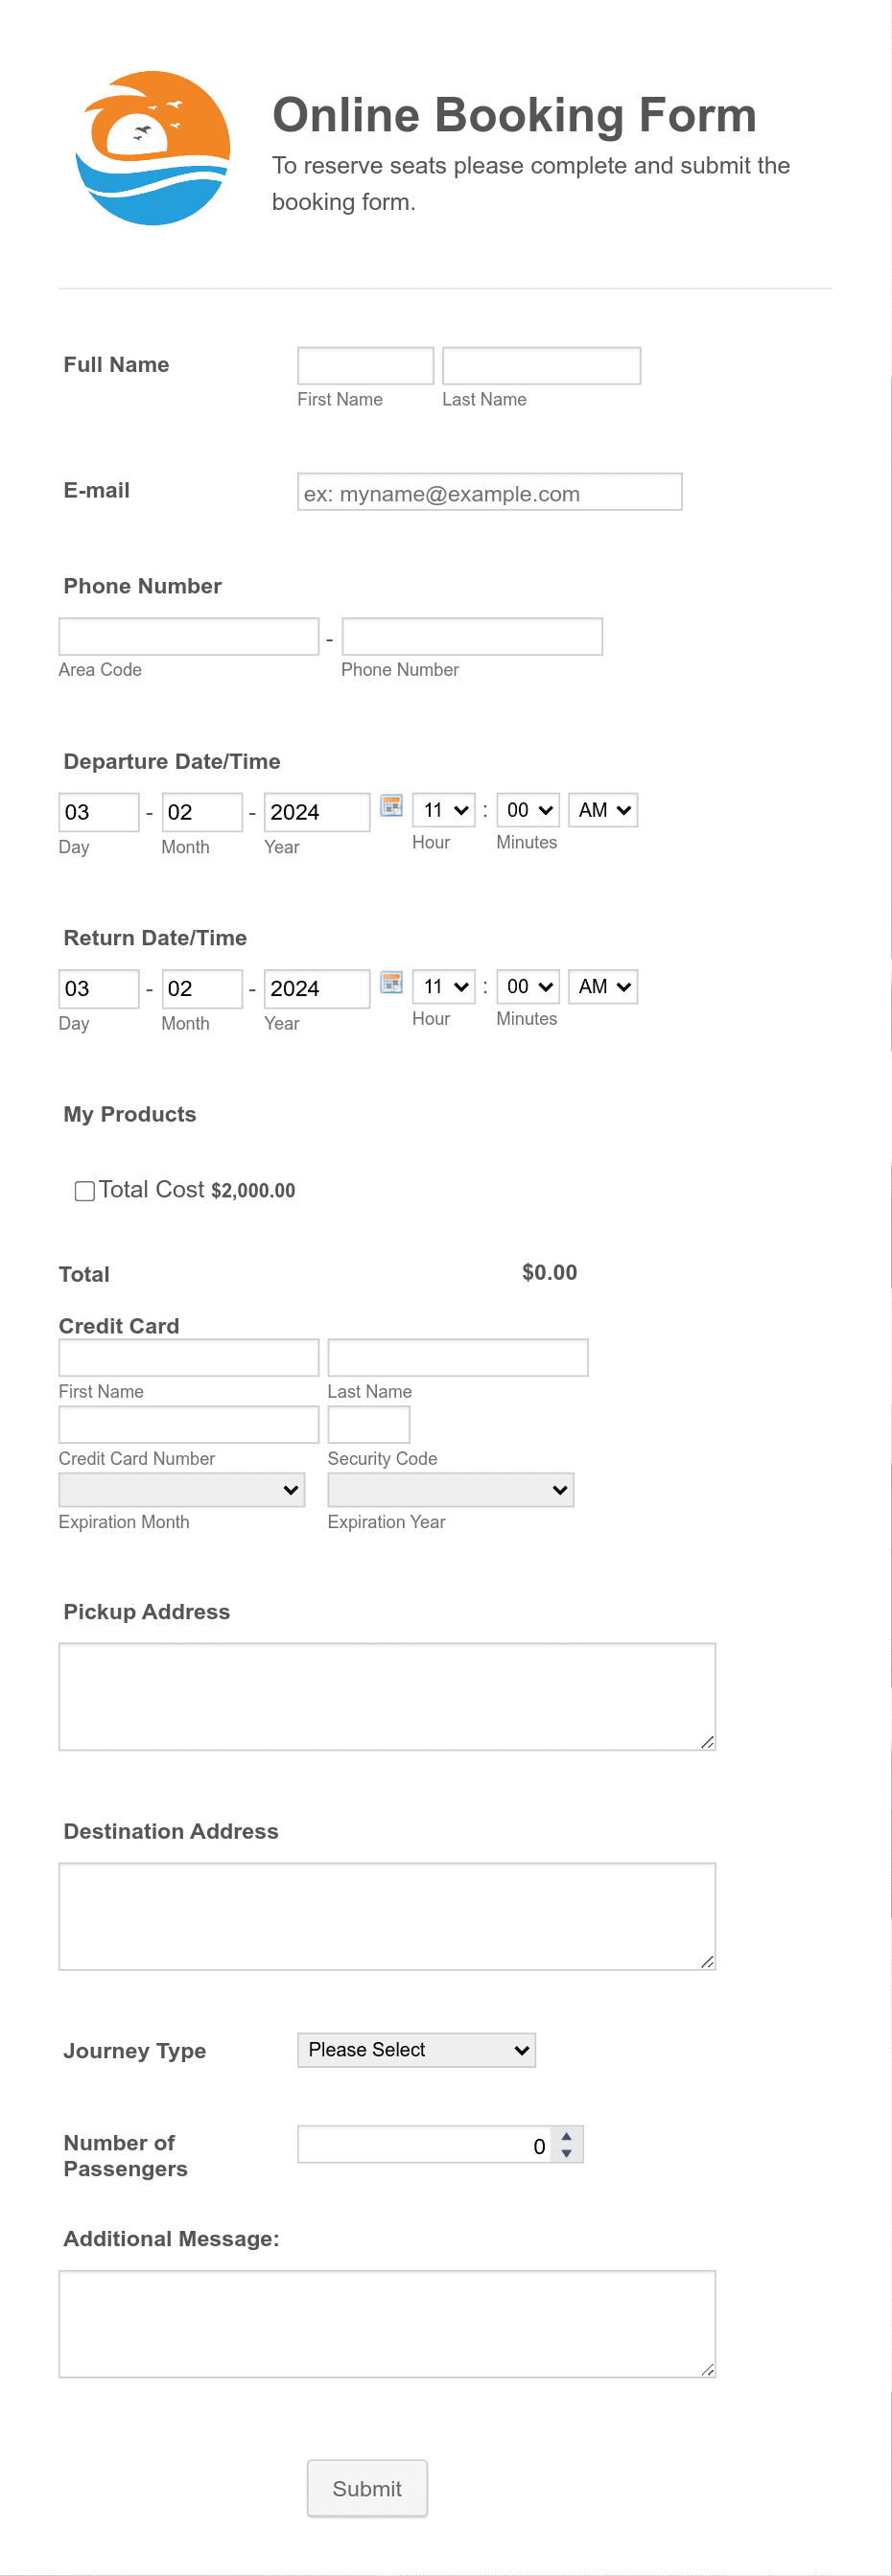
Task: Click the Submit button
Action: coord(367,2488)
